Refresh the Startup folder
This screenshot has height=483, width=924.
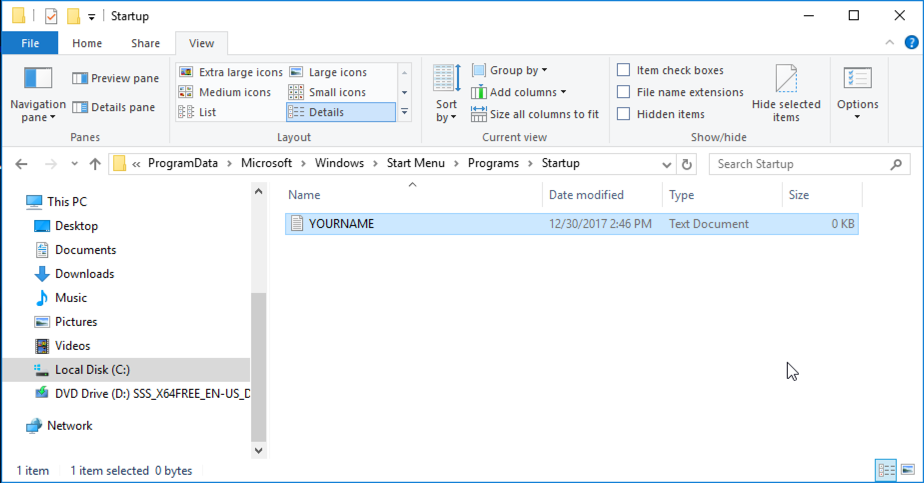tap(687, 164)
